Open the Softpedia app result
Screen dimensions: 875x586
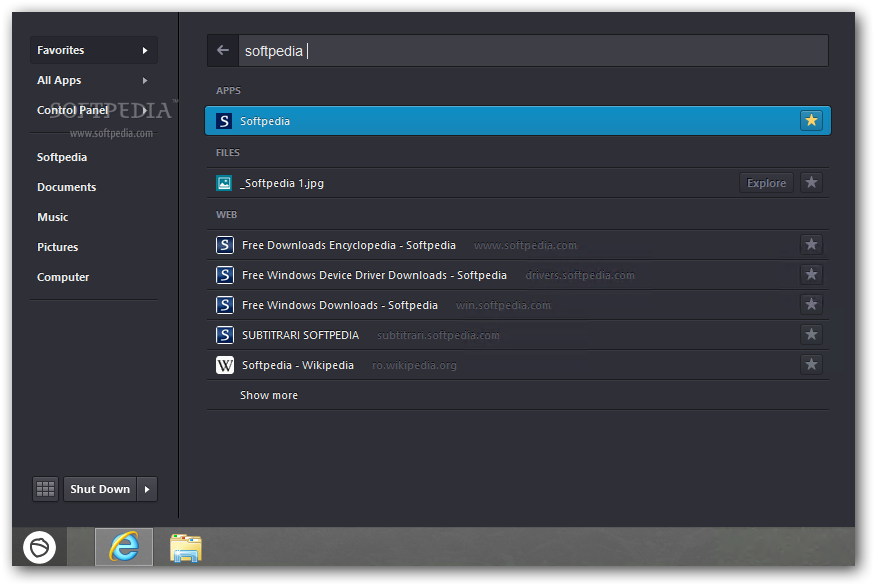[x=517, y=121]
